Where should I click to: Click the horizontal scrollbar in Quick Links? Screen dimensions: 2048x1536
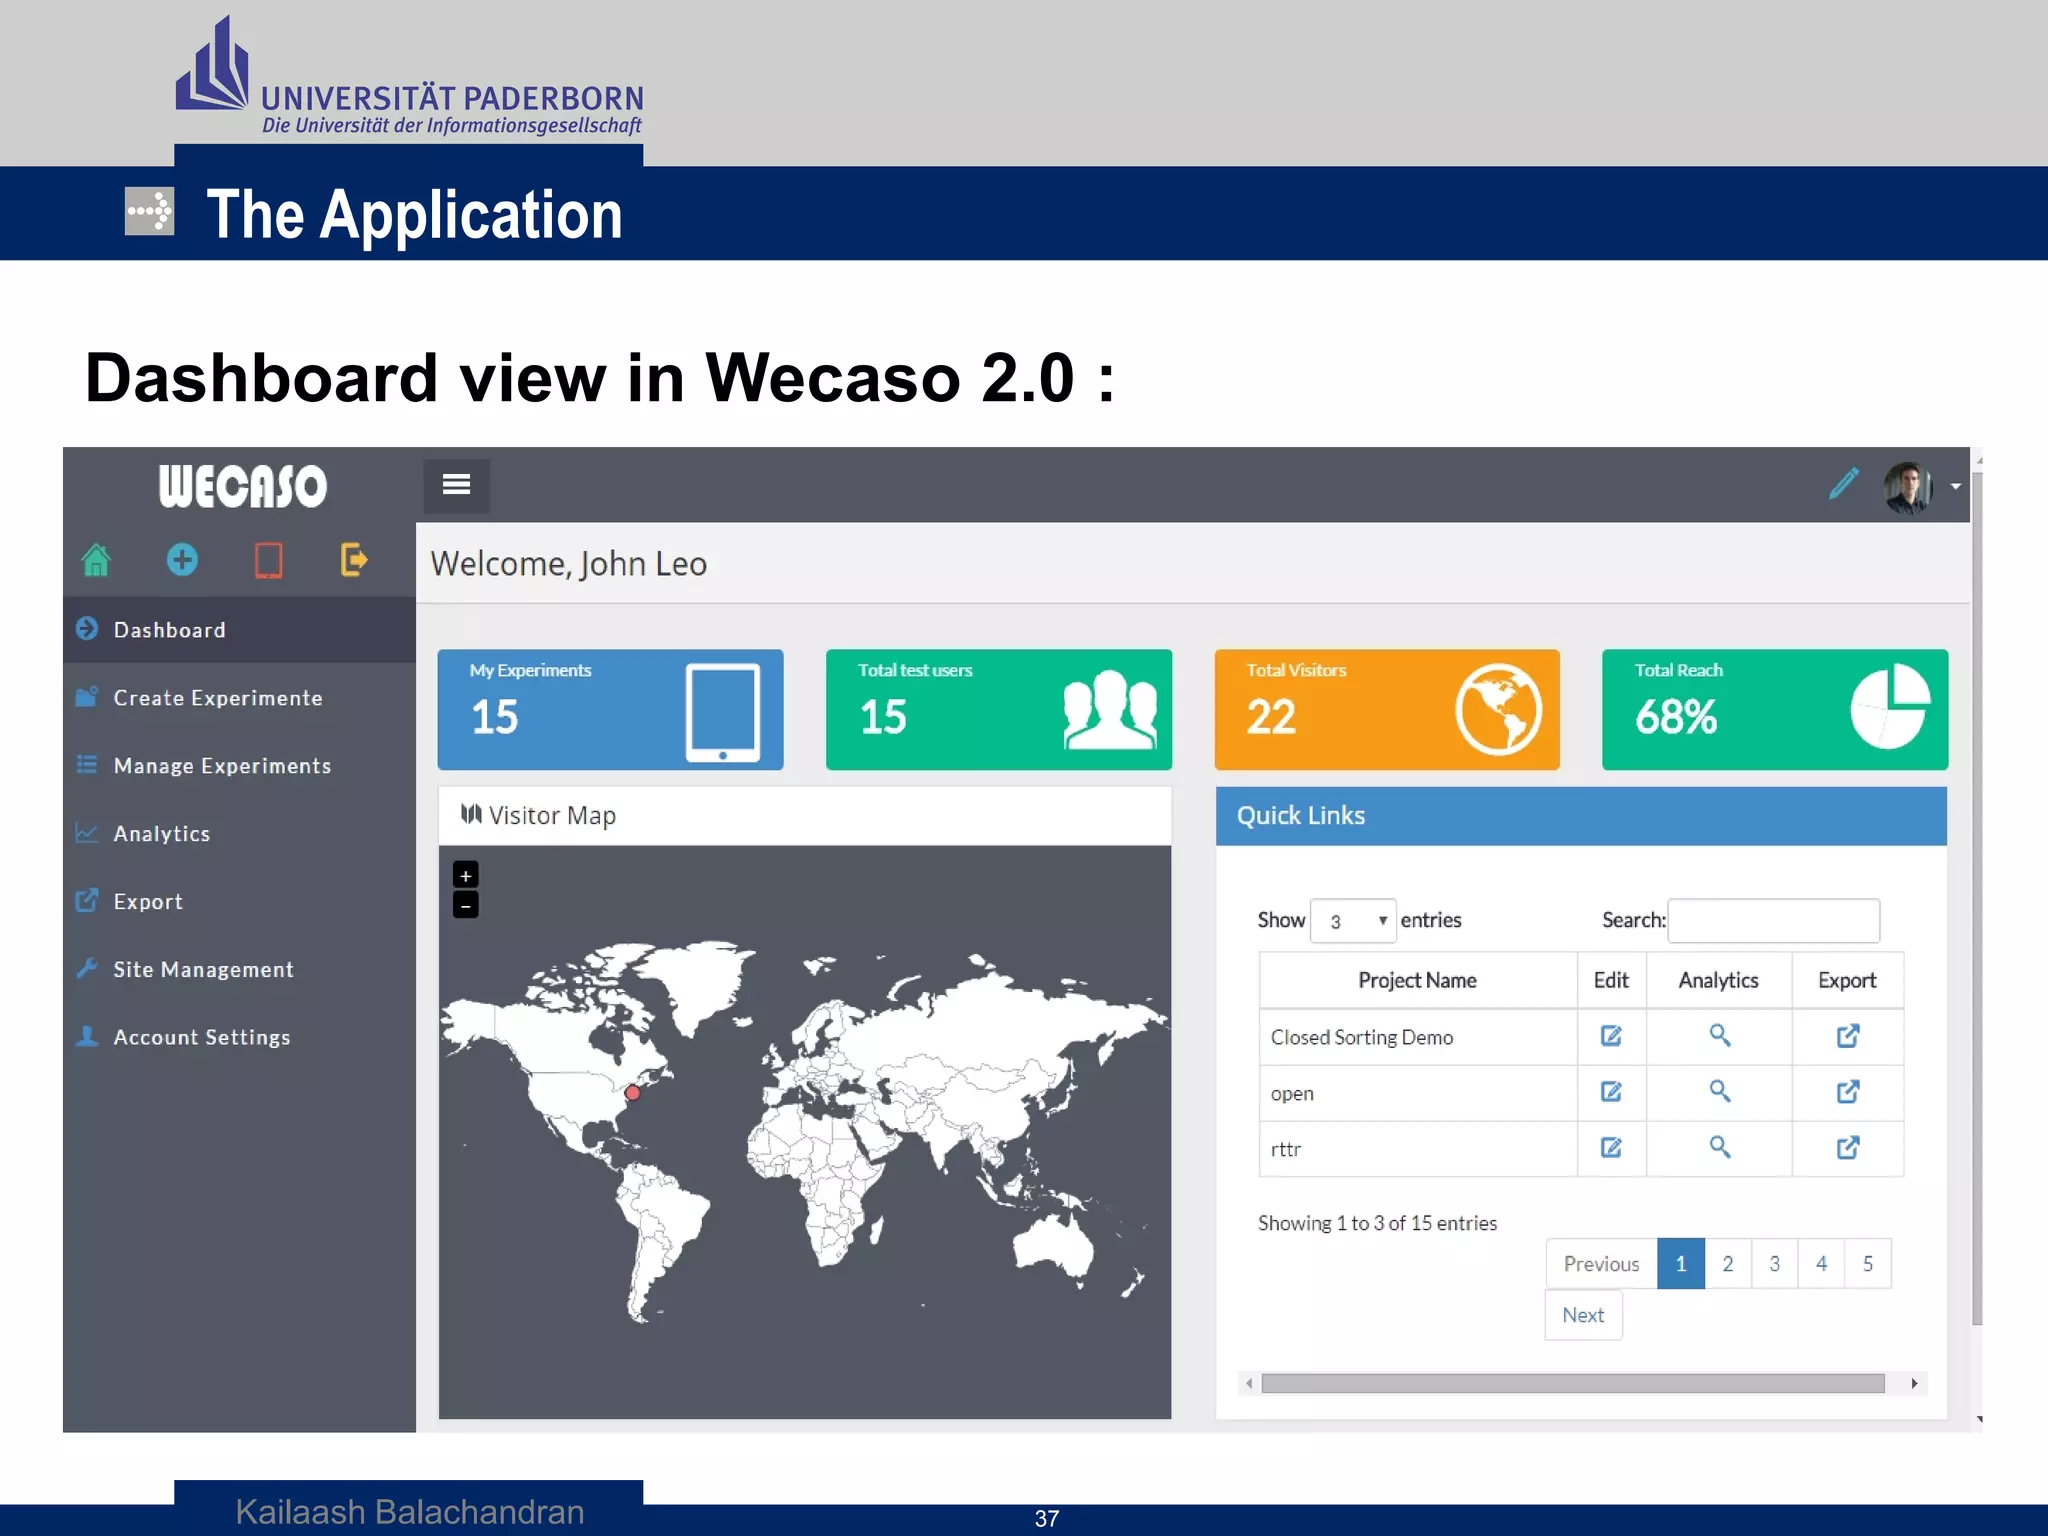(x=1573, y=1384)
